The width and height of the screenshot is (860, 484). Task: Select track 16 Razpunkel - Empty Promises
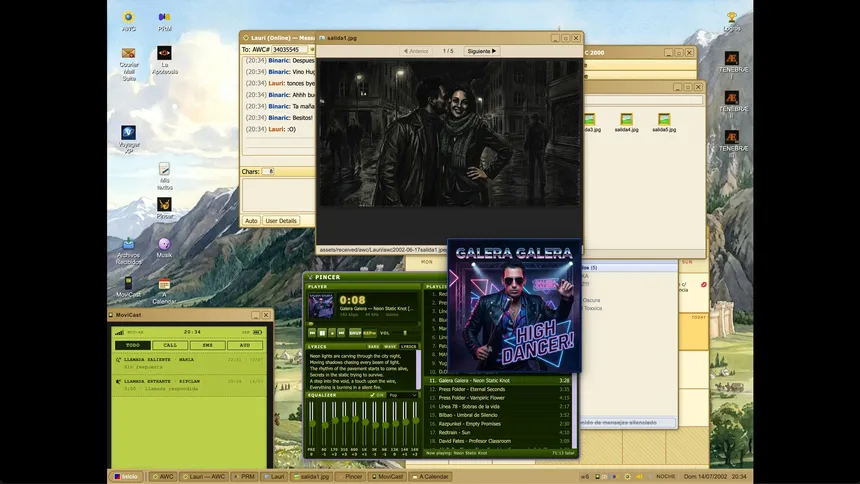point(499,424)
